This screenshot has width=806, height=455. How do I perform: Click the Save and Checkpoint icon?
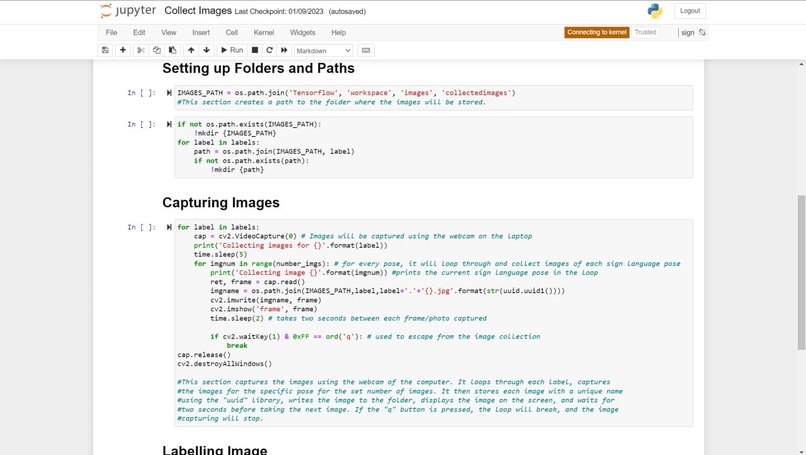[x=105, y=50]
